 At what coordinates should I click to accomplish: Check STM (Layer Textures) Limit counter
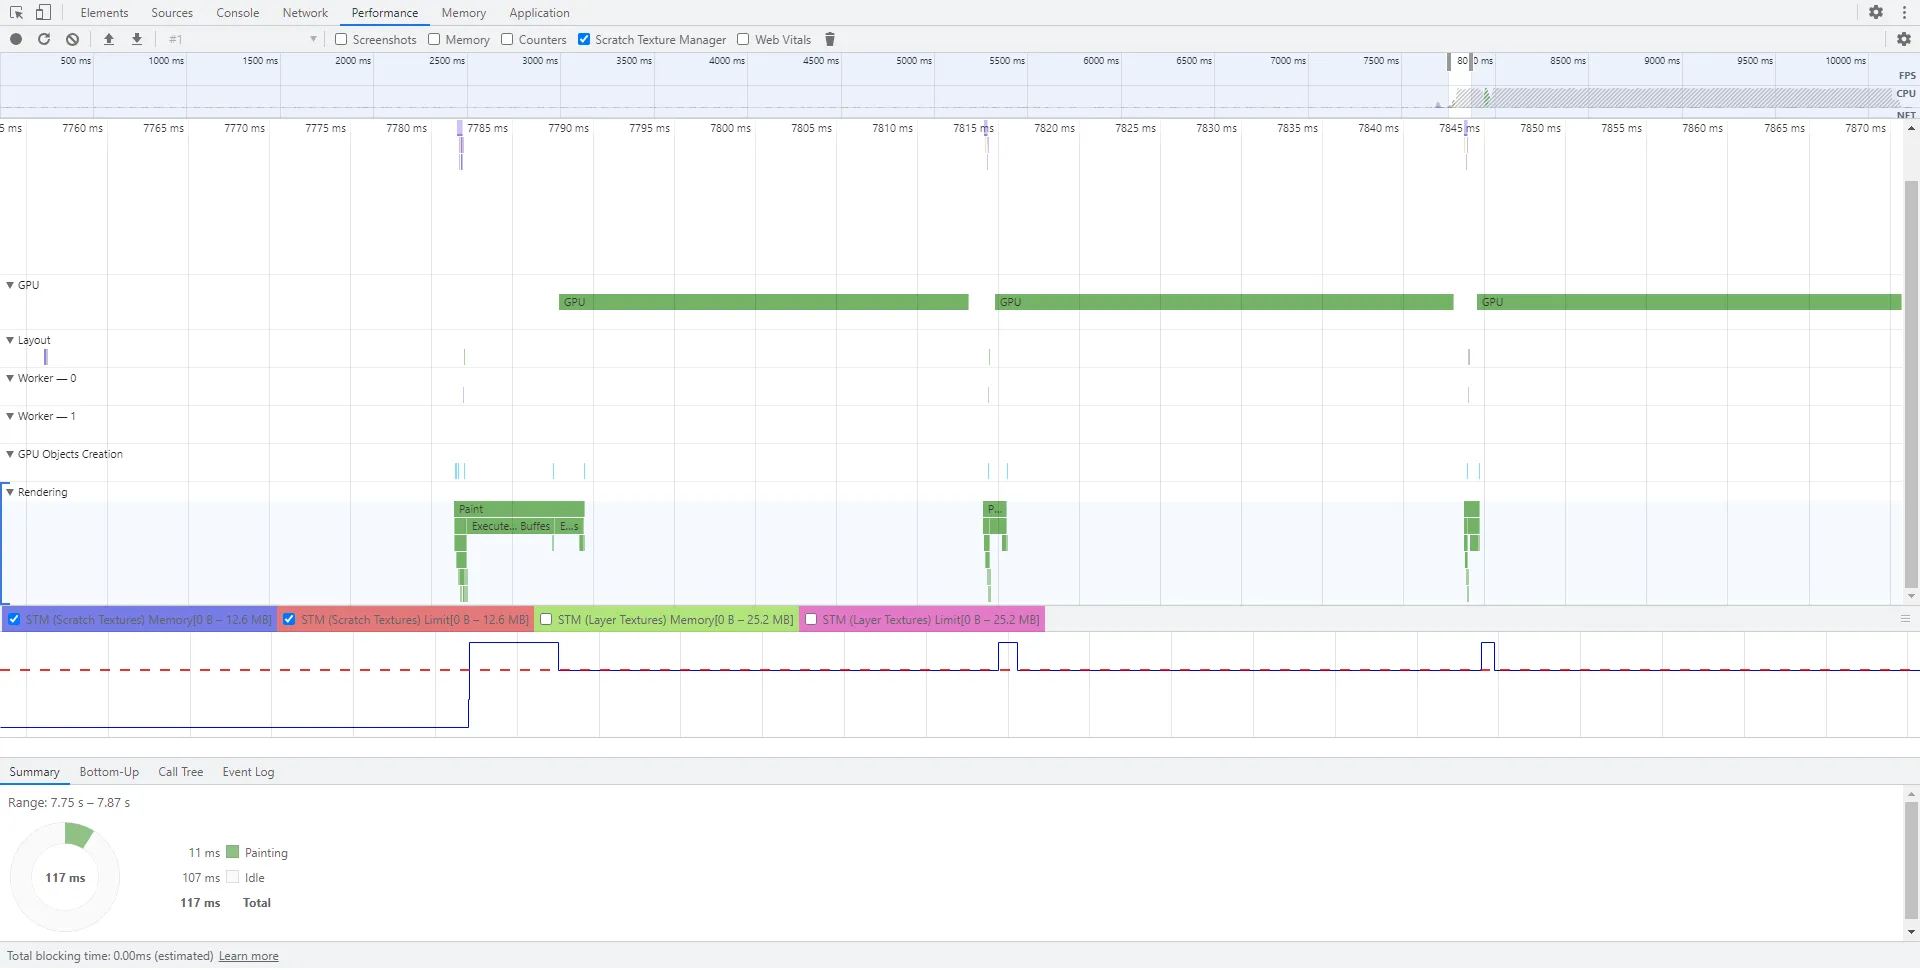(x=811, y=619)
